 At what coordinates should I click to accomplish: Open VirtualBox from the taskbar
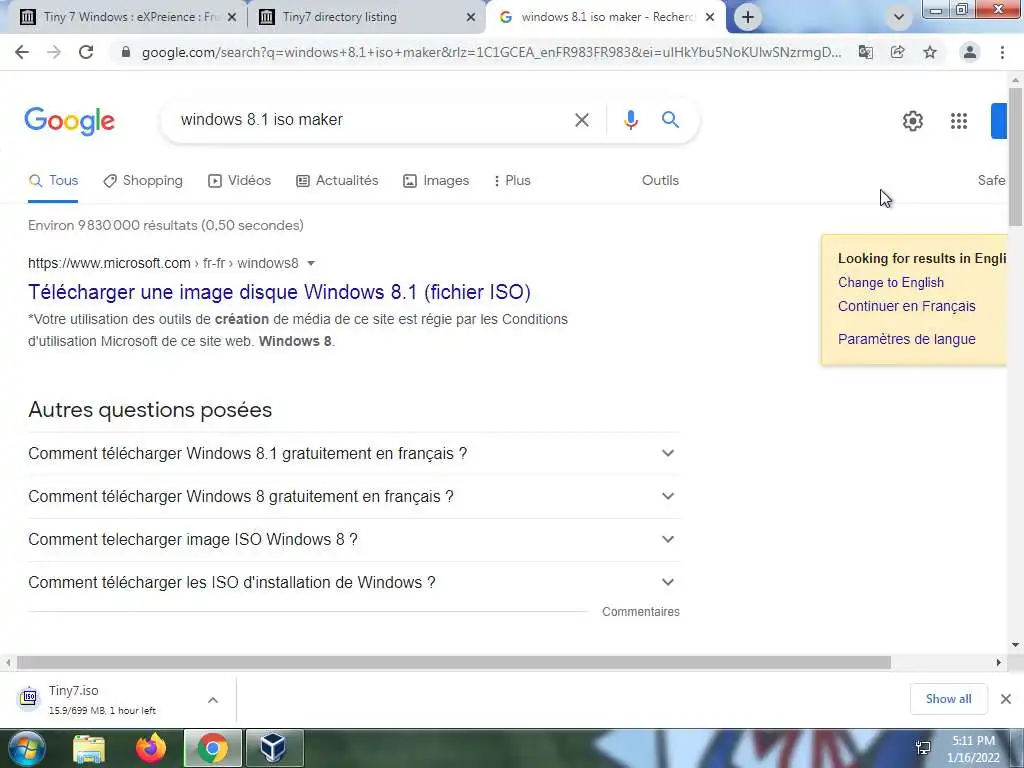pyautogui.click(x=273, y=749)
